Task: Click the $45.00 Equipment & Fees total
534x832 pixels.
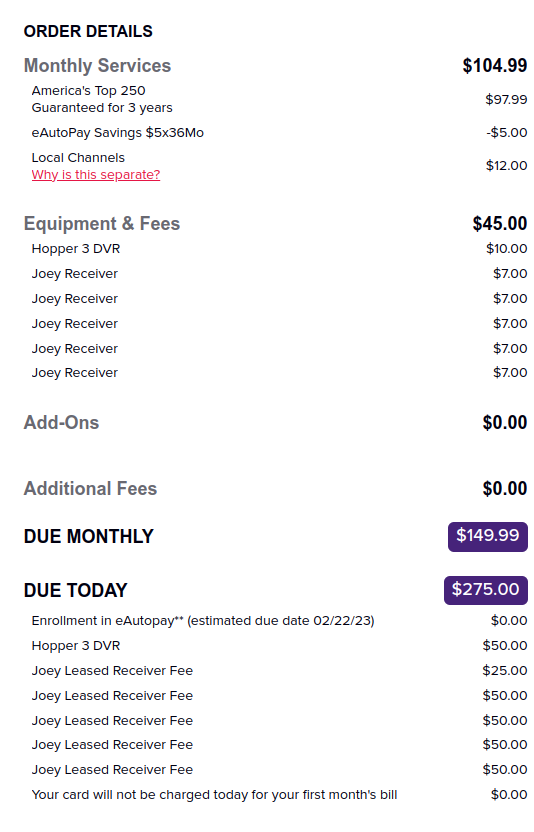Action: [x=500, y=223]
